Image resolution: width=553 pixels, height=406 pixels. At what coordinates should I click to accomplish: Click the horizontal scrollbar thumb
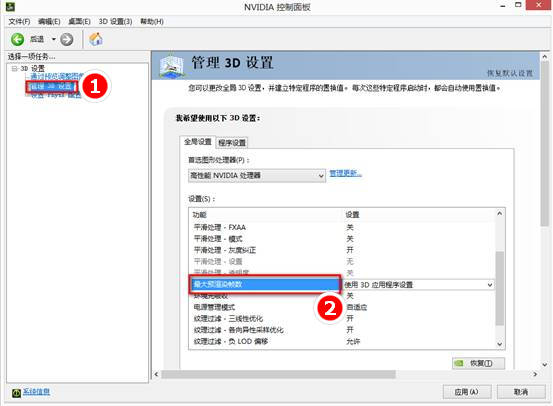tap(279, 374)
